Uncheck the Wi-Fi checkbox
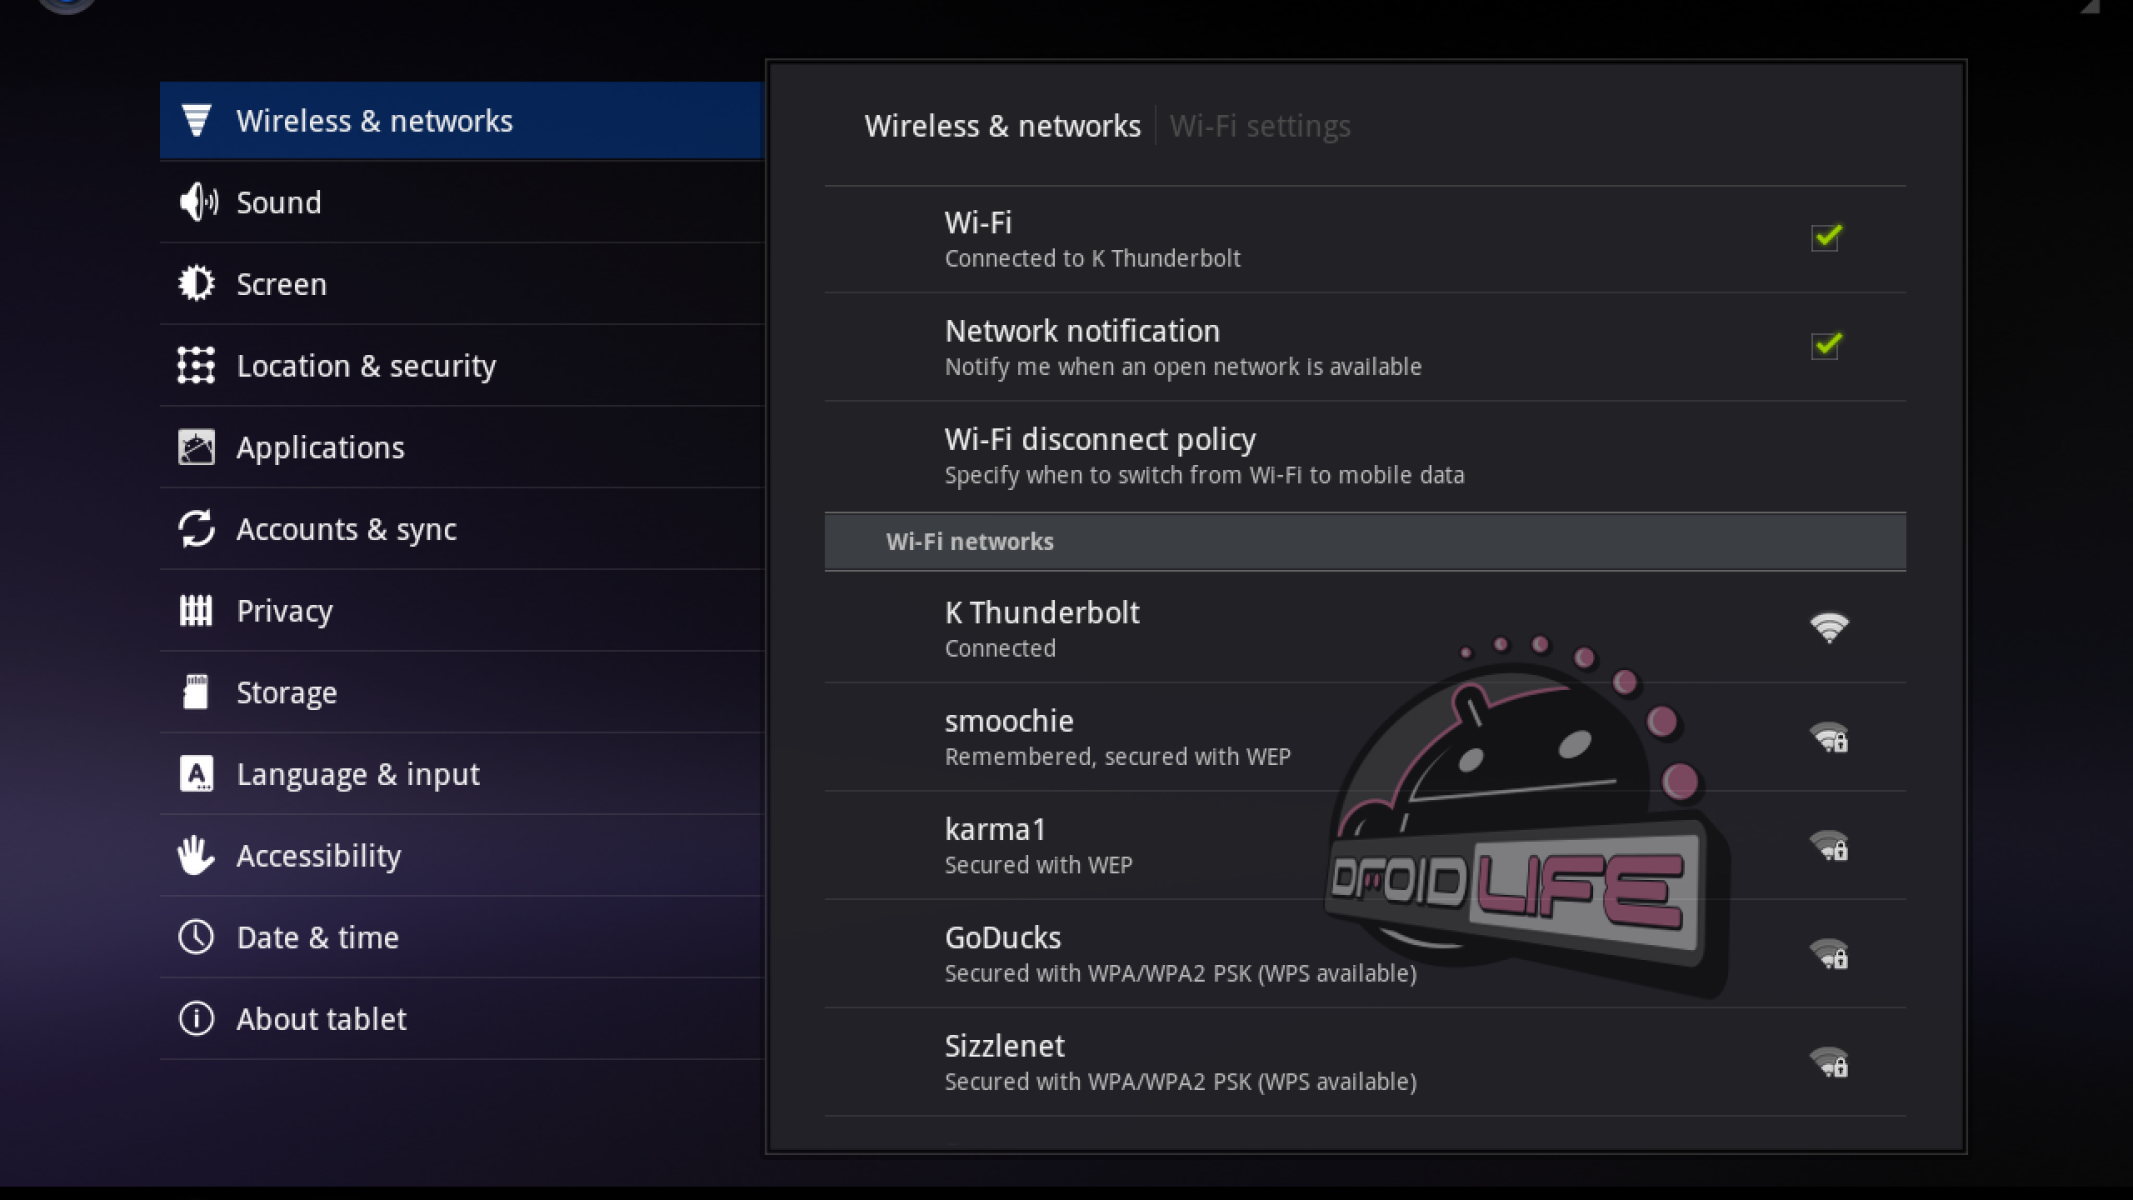2133x1200 pixels. click(x=1826, y=238)
